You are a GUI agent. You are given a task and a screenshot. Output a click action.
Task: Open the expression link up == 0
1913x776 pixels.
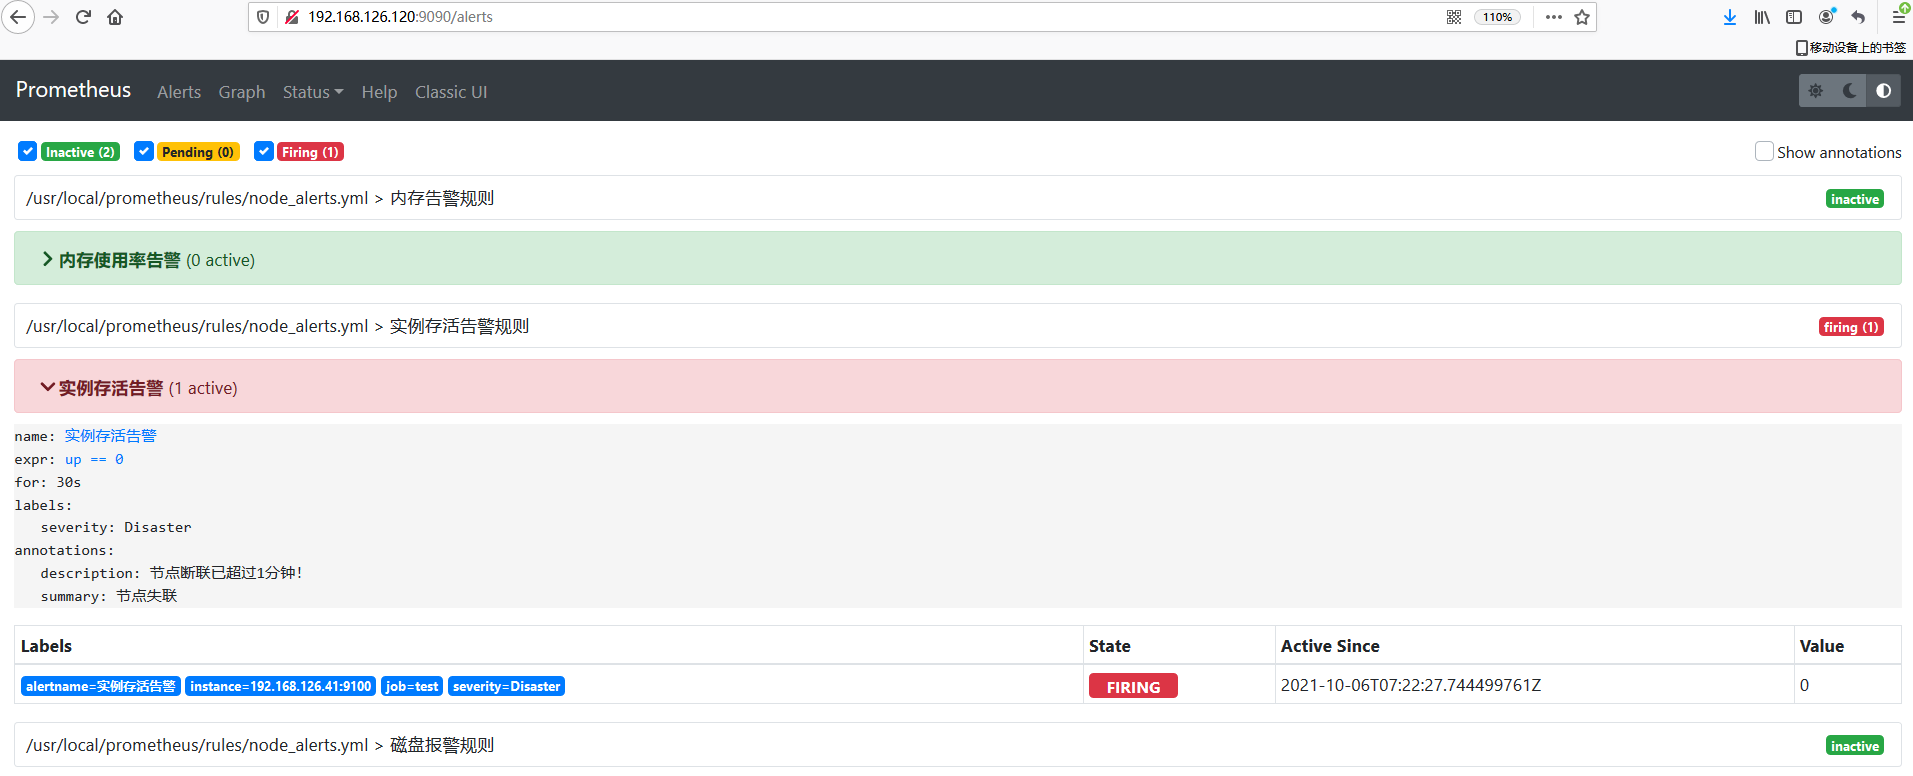[x=94, y=459]
